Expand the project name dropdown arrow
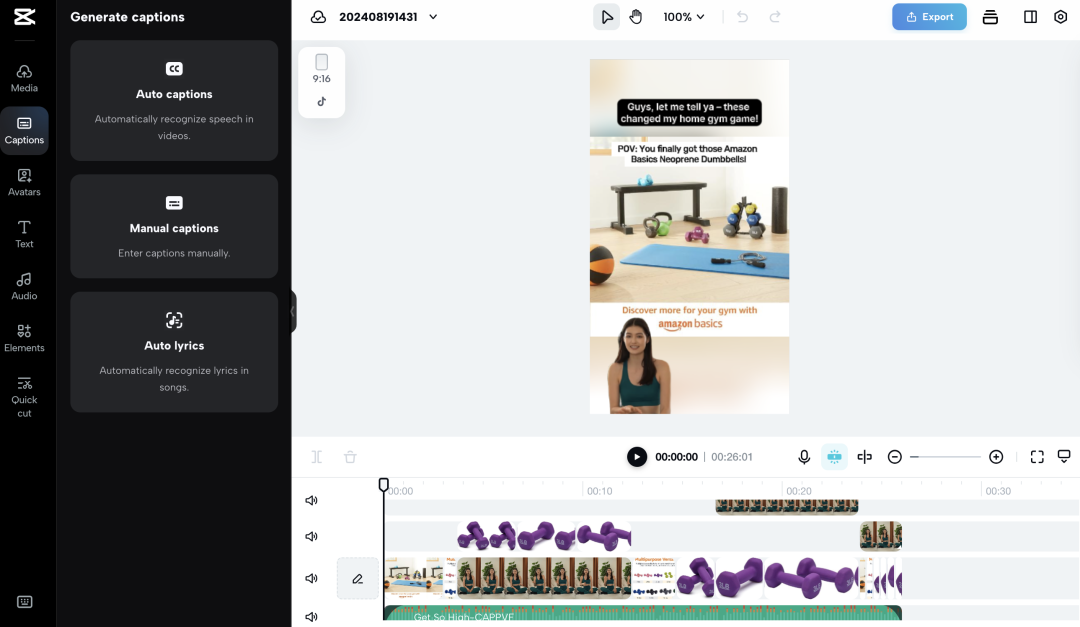The width and height of the screenshot is (1080, 627). coord(433,17)
